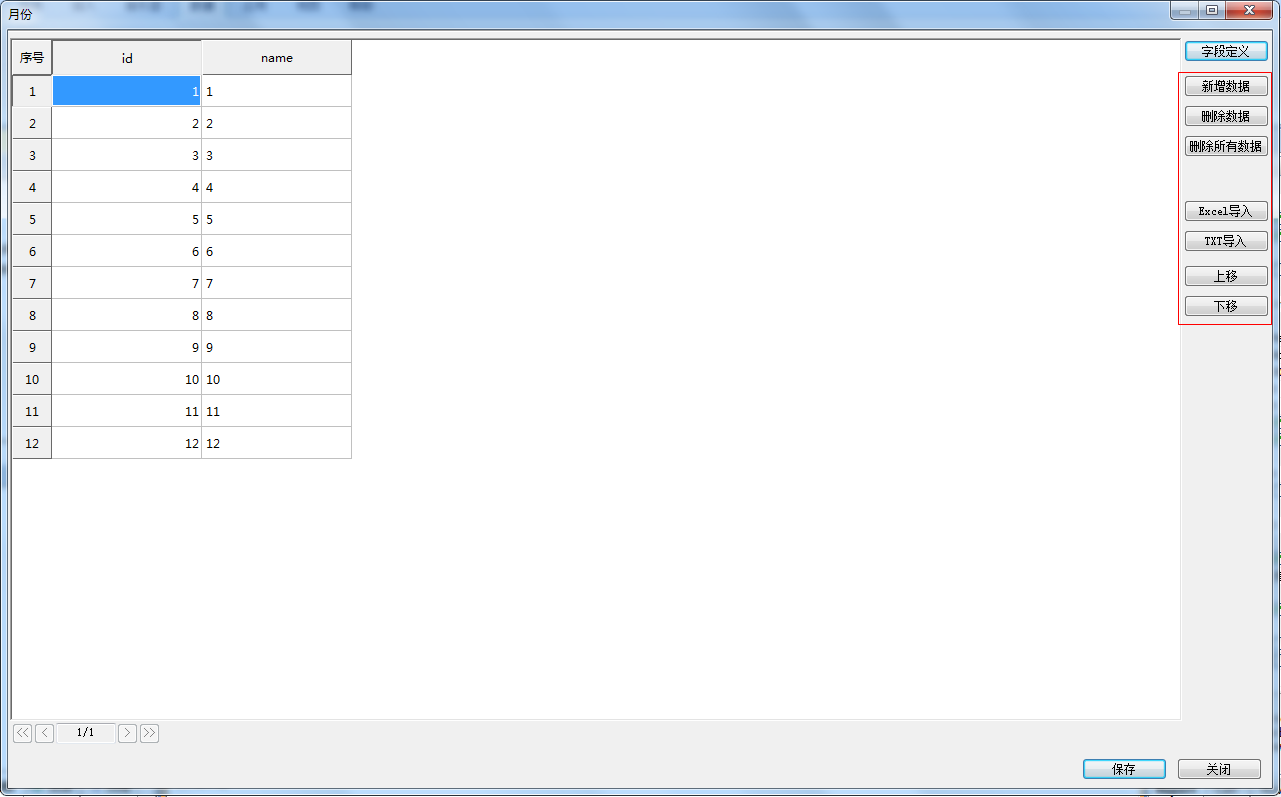The height and width of the screenshot is (797, 1281).
Task: Click the id column header
Action: [127, 58]
